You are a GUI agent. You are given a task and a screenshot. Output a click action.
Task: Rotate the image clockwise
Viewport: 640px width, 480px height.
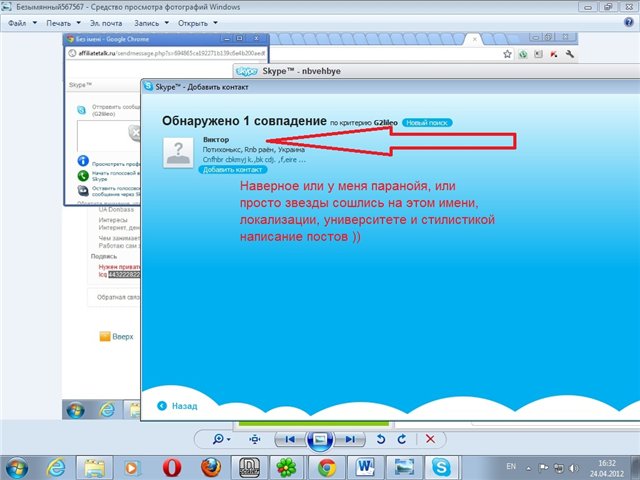(x=400, y=439)
